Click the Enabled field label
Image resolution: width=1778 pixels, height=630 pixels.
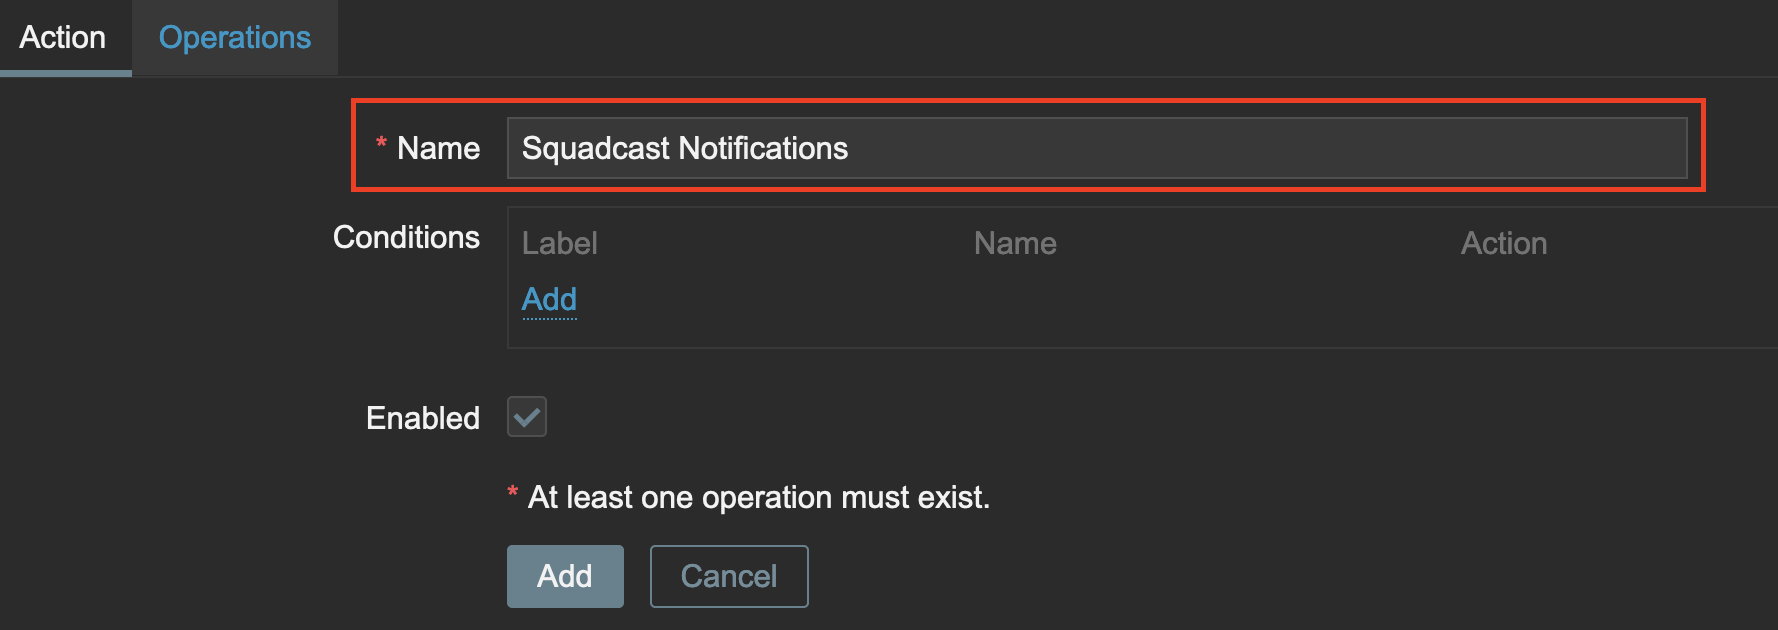(423, 418)
